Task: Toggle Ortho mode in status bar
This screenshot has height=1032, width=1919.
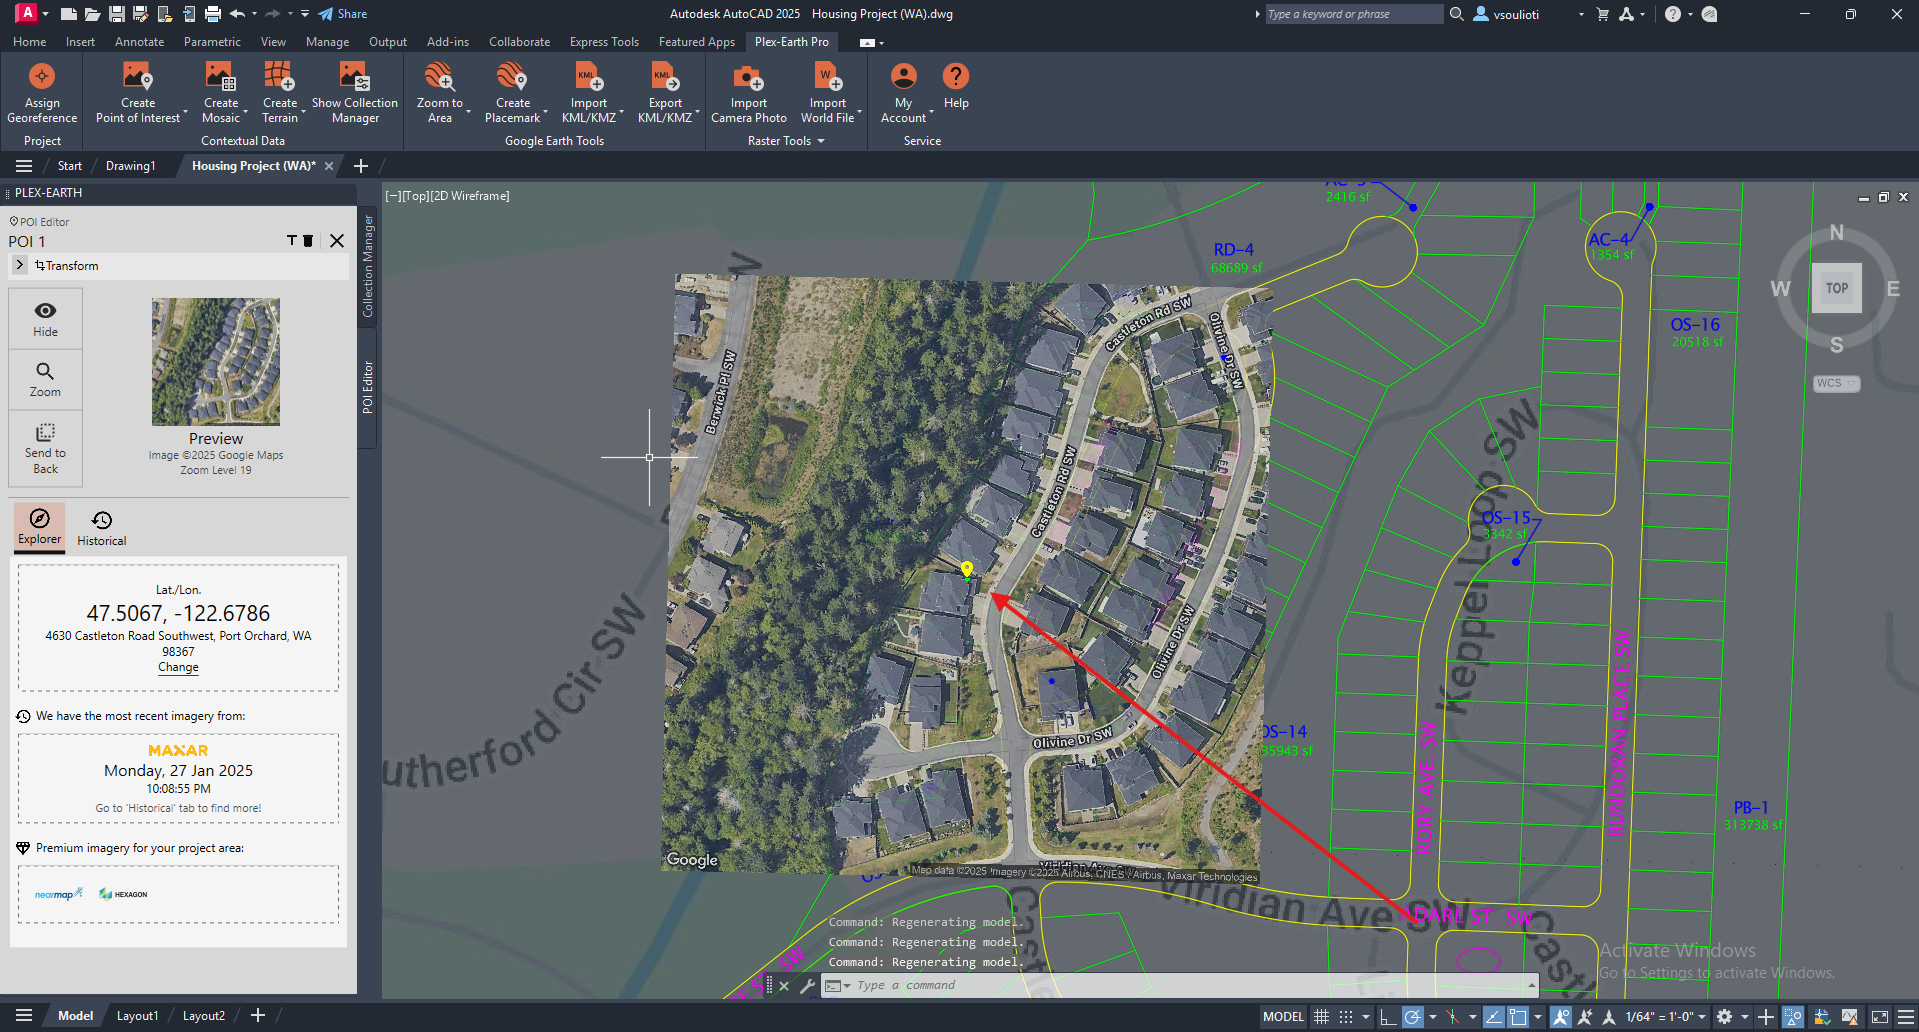Action: click(1388, 1017)
